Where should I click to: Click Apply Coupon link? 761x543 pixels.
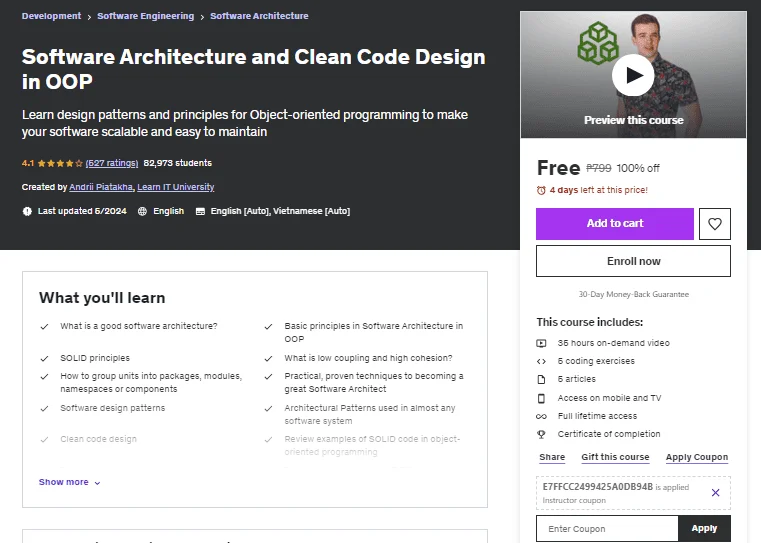[697, 457]
